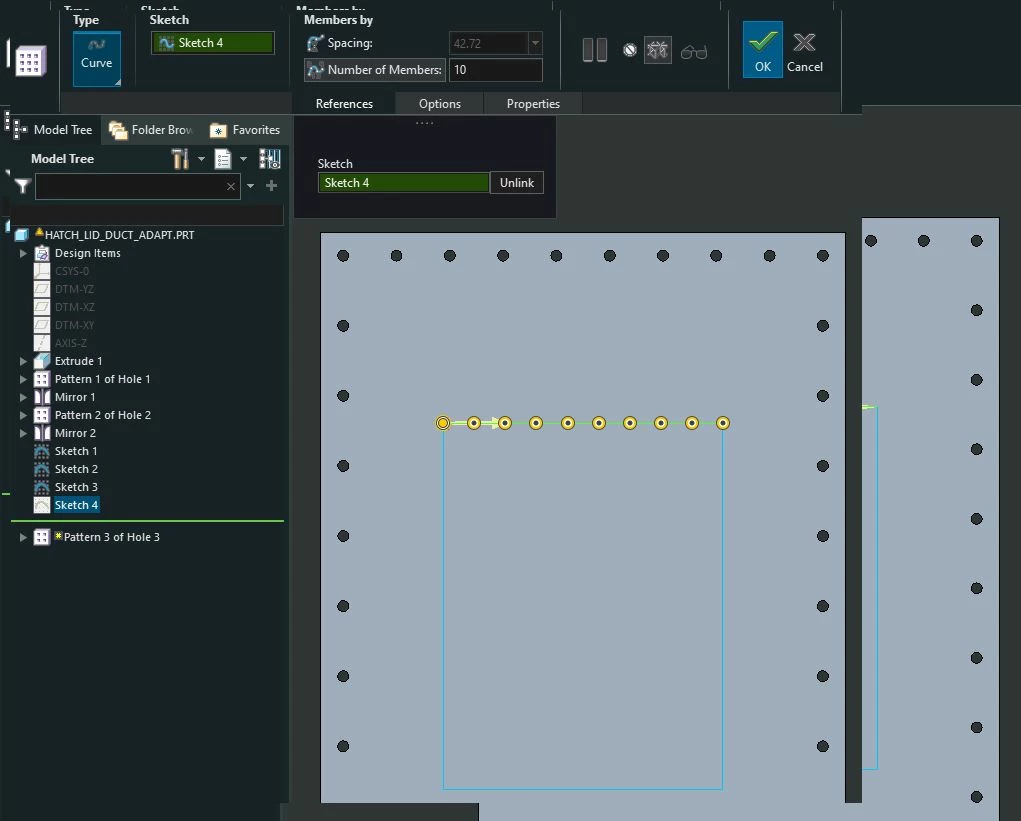Expand Pattern 1 of Hole 1

coord(23,379)
